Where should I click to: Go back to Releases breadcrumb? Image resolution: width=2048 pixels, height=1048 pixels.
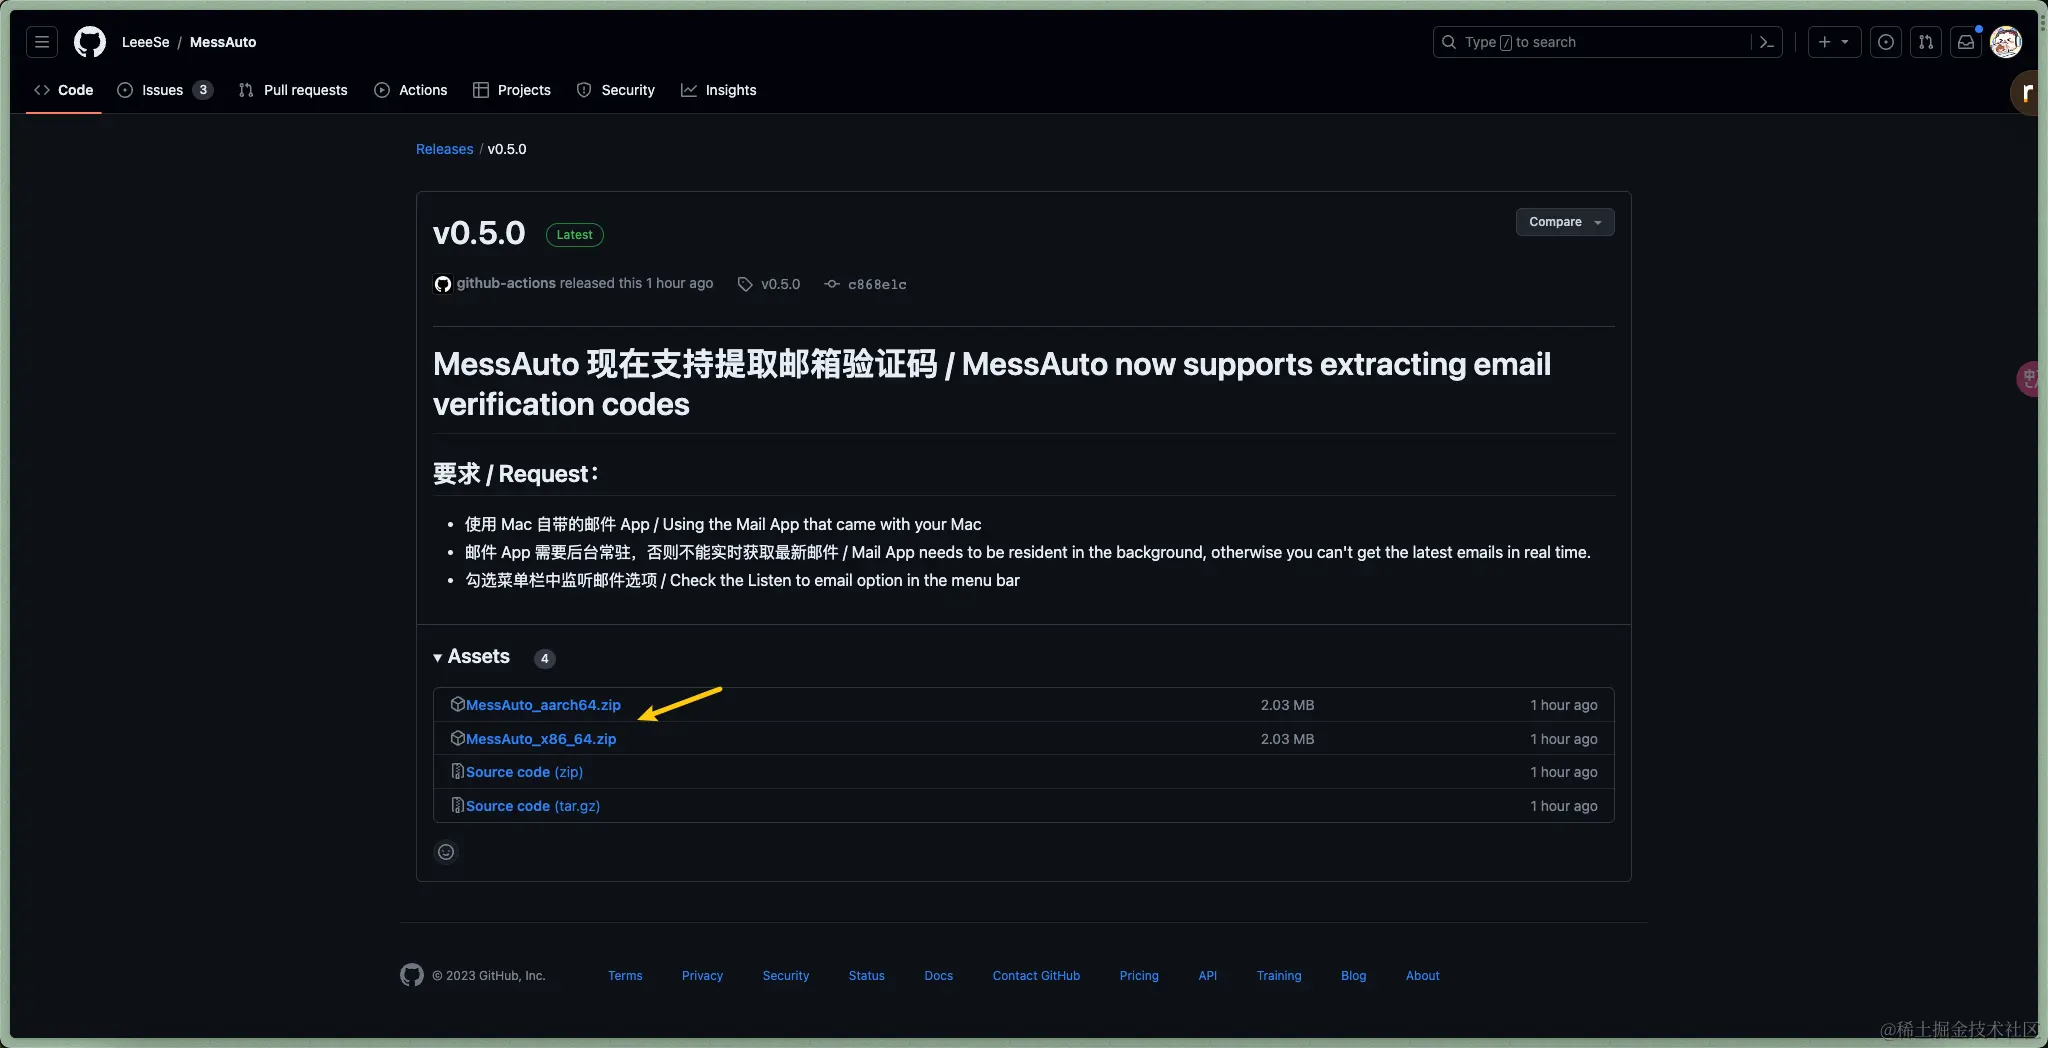point(444,149)
